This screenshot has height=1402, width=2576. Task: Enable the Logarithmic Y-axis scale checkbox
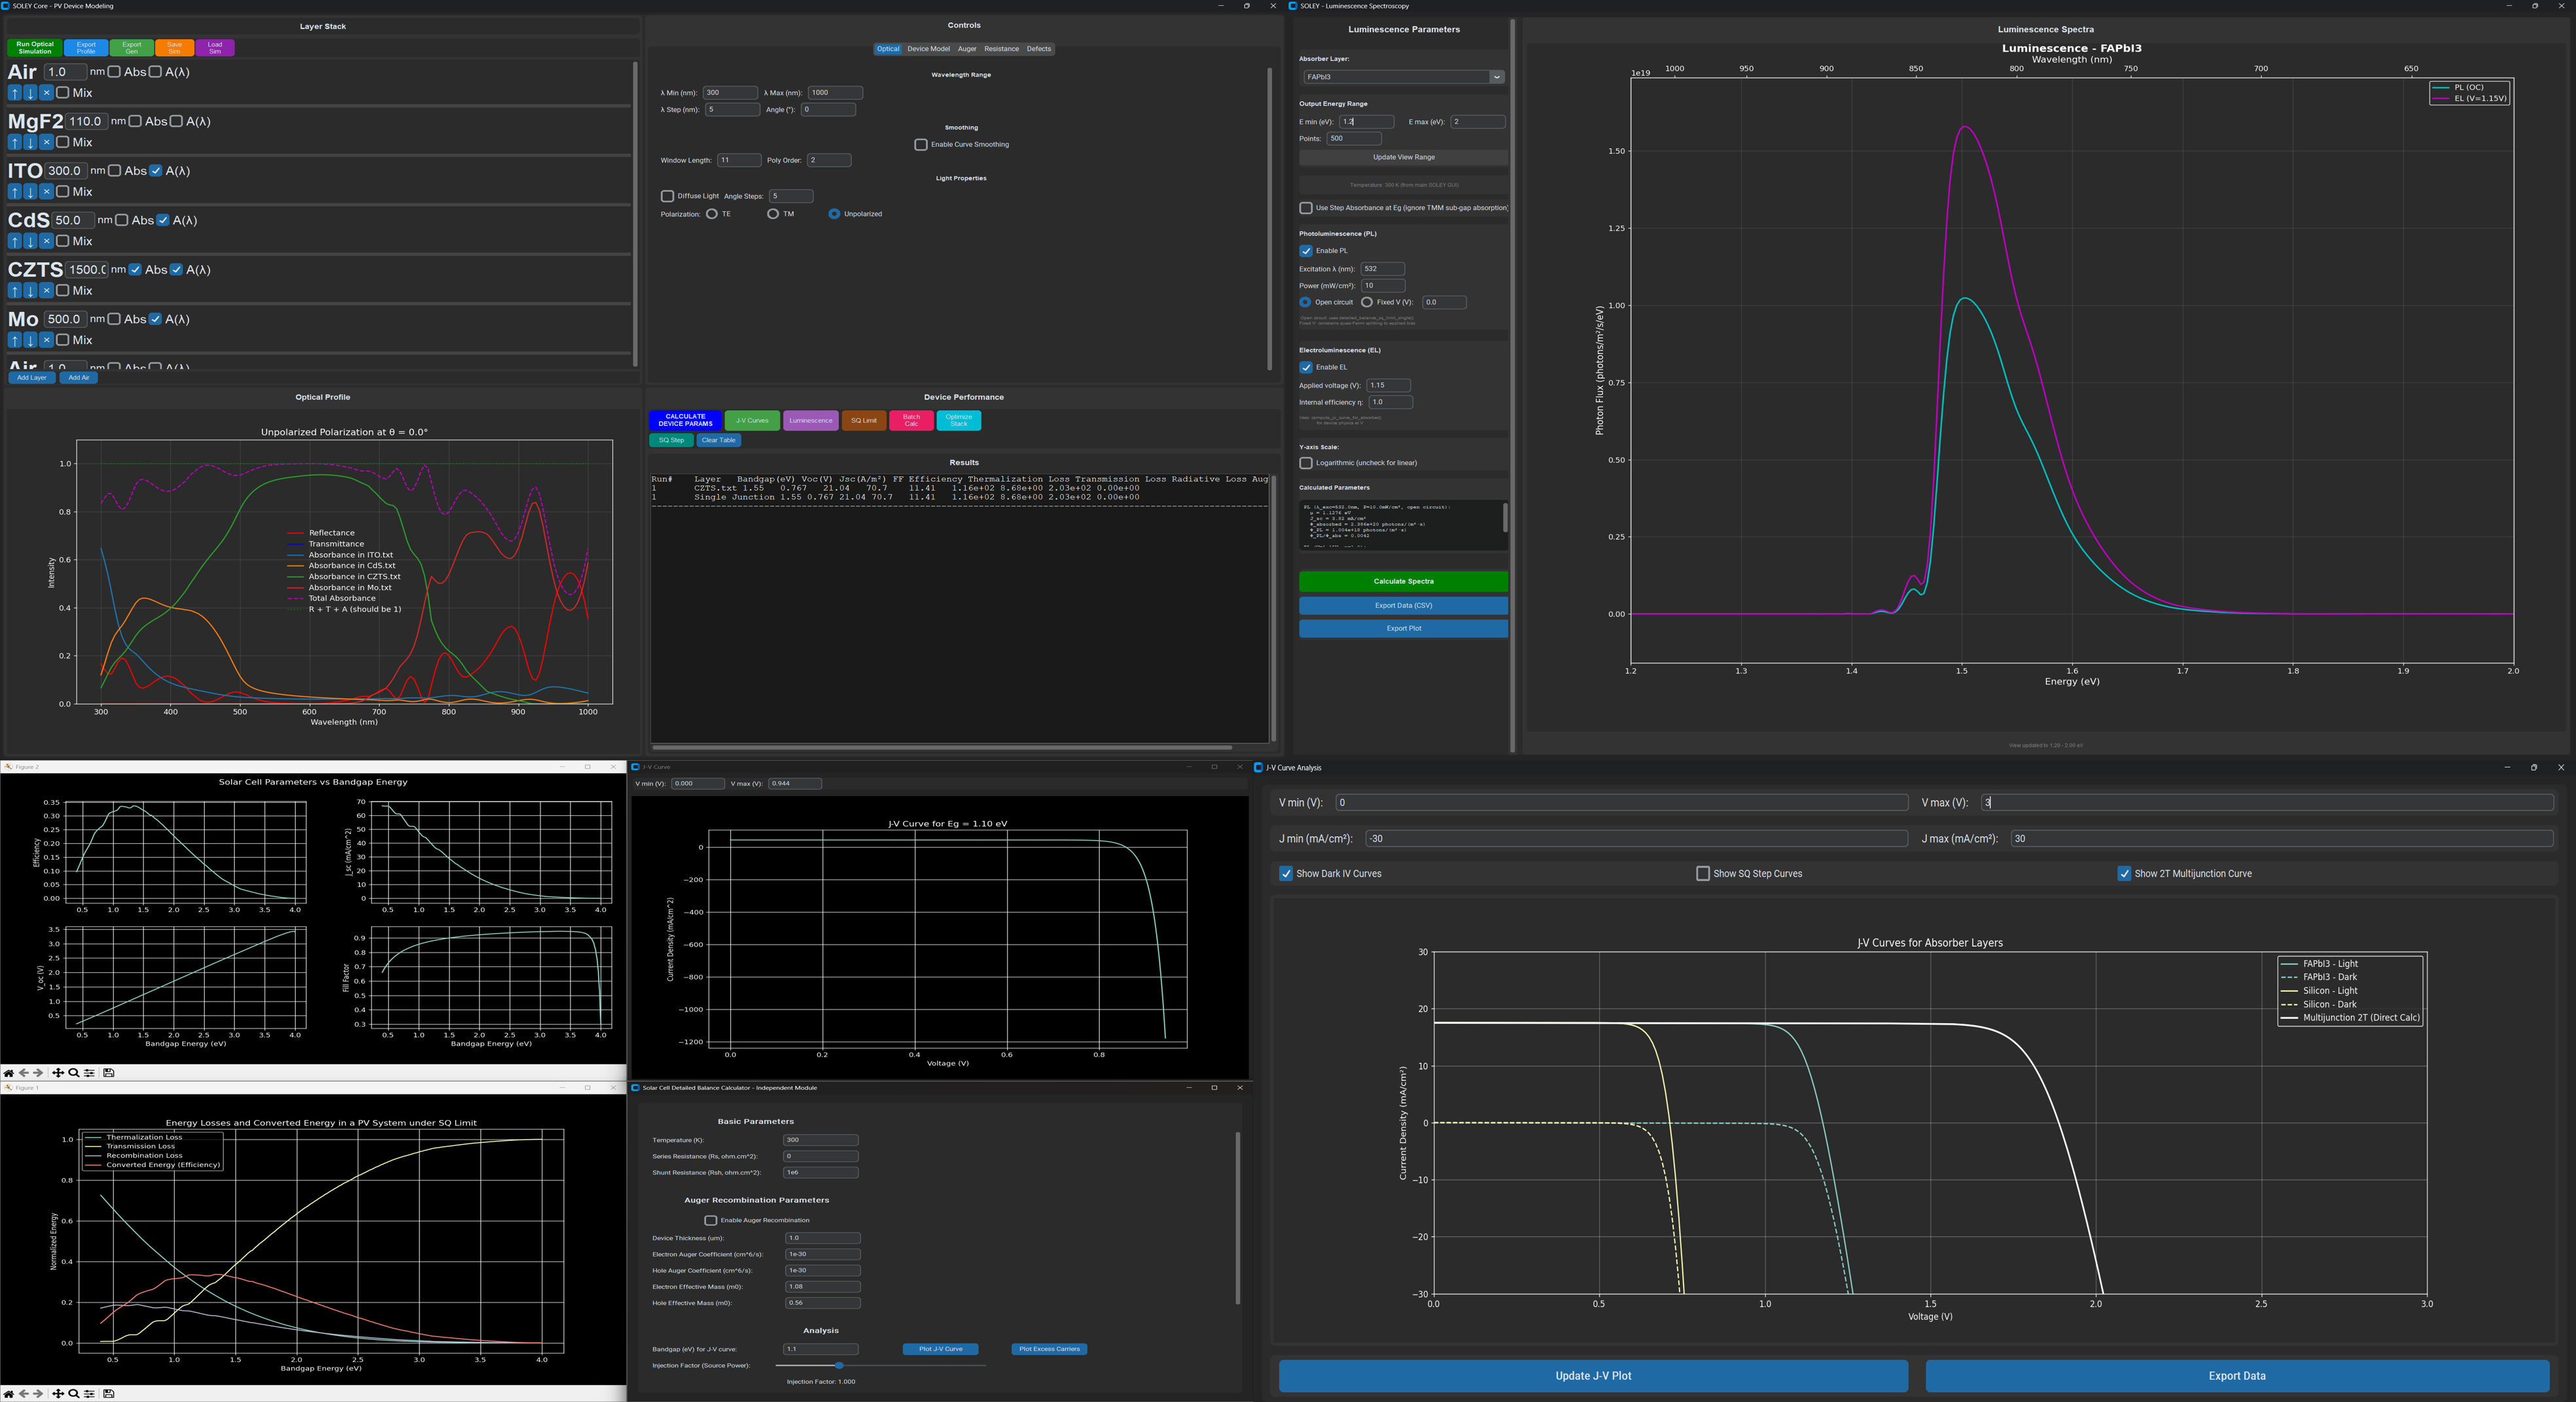tap(1306, 463)
